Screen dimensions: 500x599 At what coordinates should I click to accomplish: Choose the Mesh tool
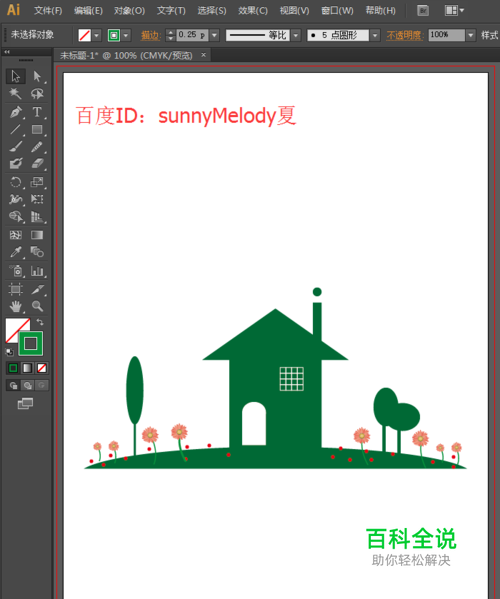(x=16, y=235)
